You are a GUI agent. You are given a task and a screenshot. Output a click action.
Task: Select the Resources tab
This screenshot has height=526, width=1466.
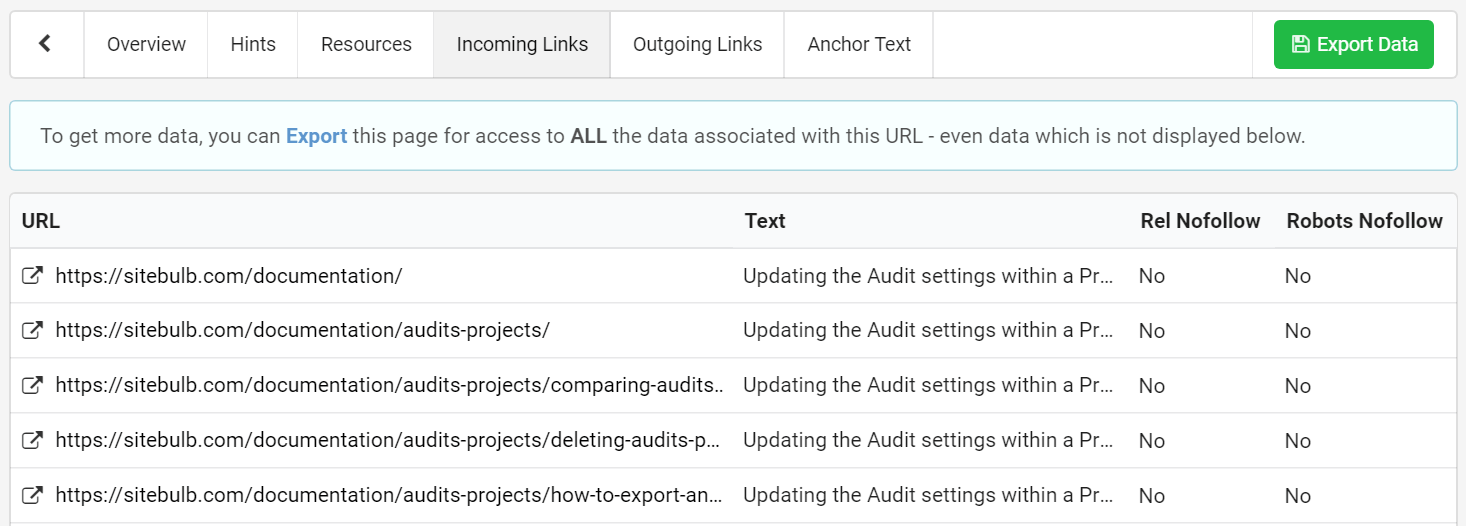pyautogui.click(x=366, y=44)
